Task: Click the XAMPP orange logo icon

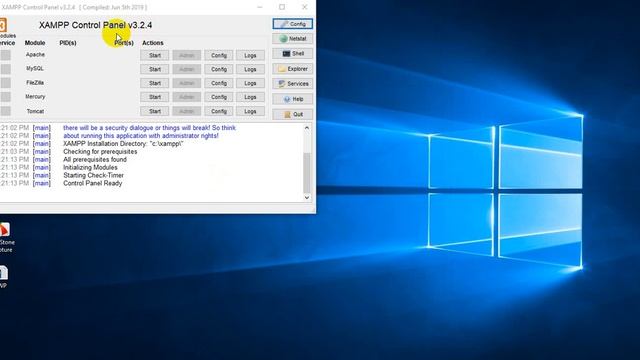Action: coord(3,25)
